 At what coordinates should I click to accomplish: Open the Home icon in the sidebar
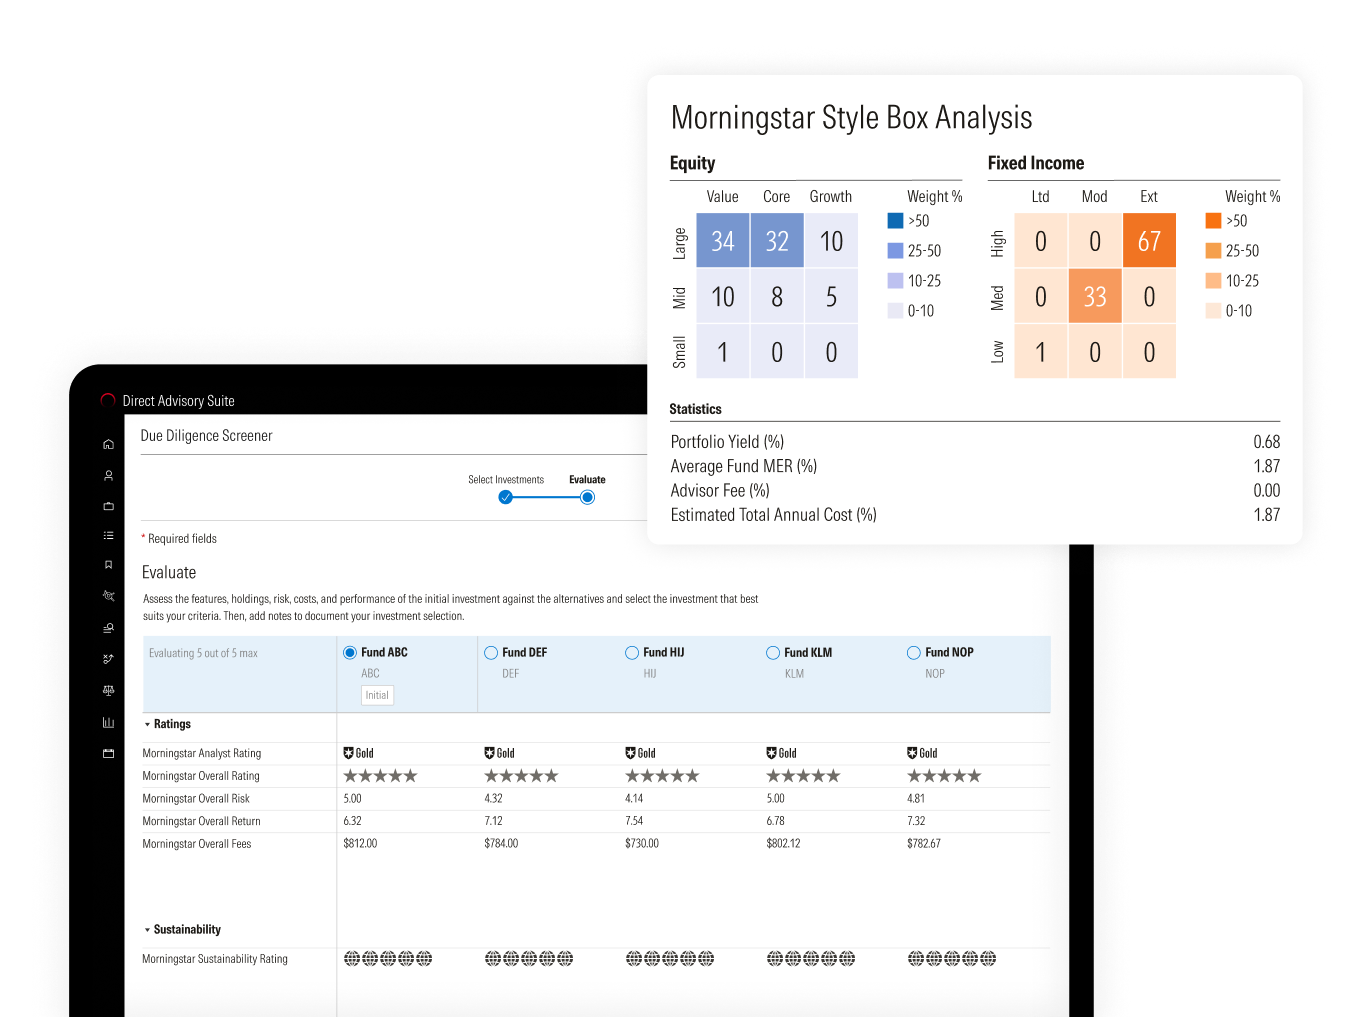108,444
